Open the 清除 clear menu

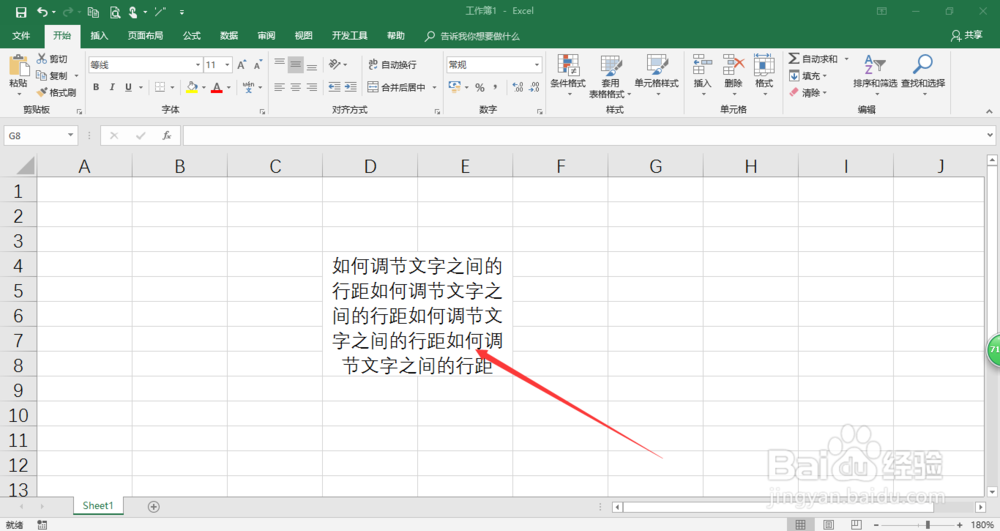tap(807, 92)
